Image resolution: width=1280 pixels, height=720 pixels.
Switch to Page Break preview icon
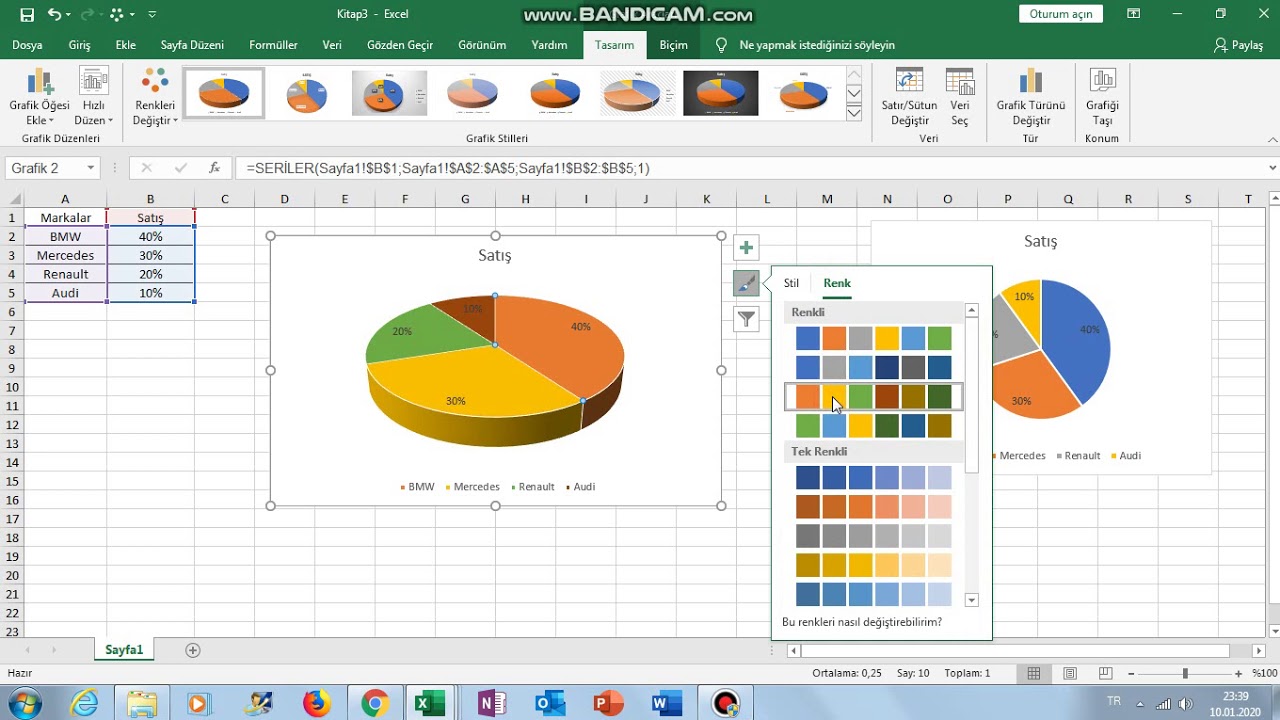(1106, 674)
